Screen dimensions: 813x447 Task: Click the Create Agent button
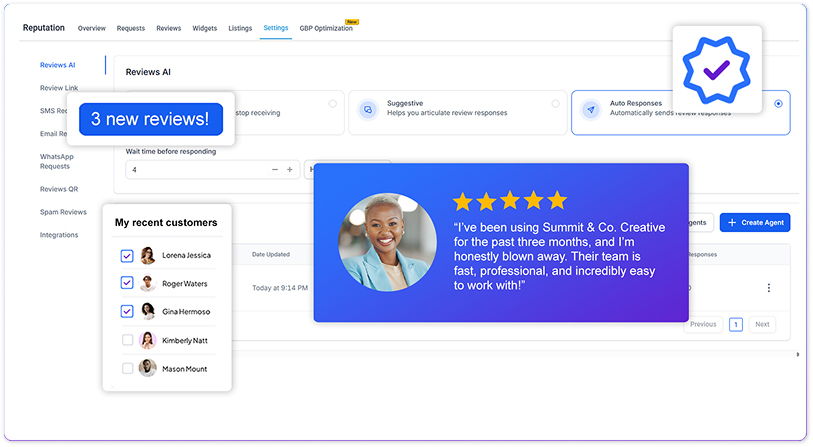(x=755, y=222)
